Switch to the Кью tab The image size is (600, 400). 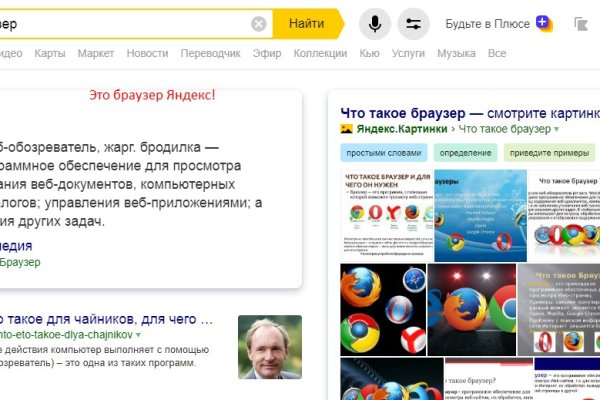tap(369, 53)
